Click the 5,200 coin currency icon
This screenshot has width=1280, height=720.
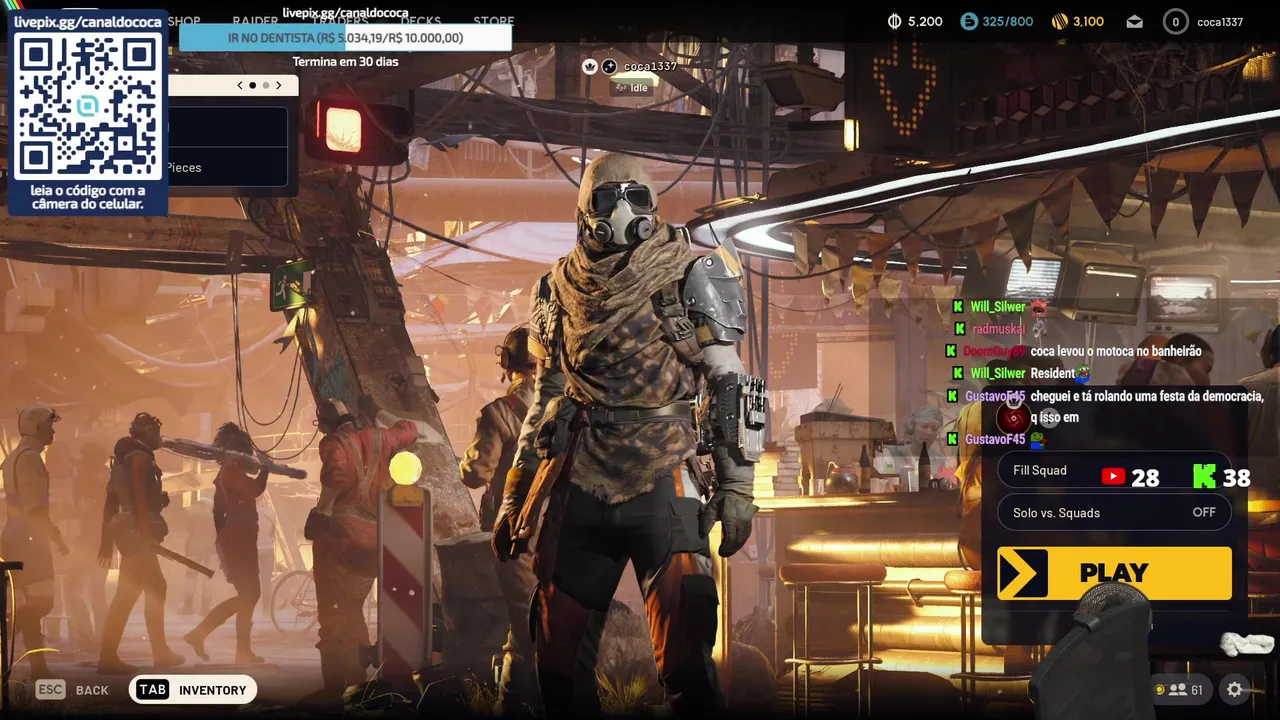[894, 21]
